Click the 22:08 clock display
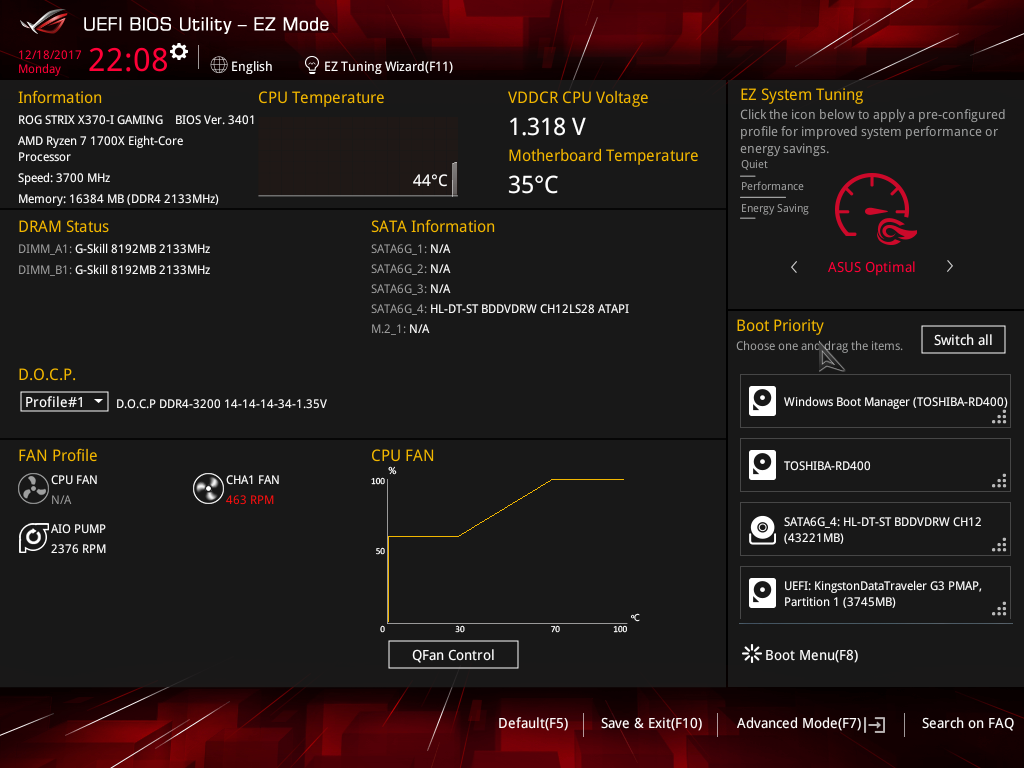Viewport: 1024px width, 768px height. tap(128, 60)
